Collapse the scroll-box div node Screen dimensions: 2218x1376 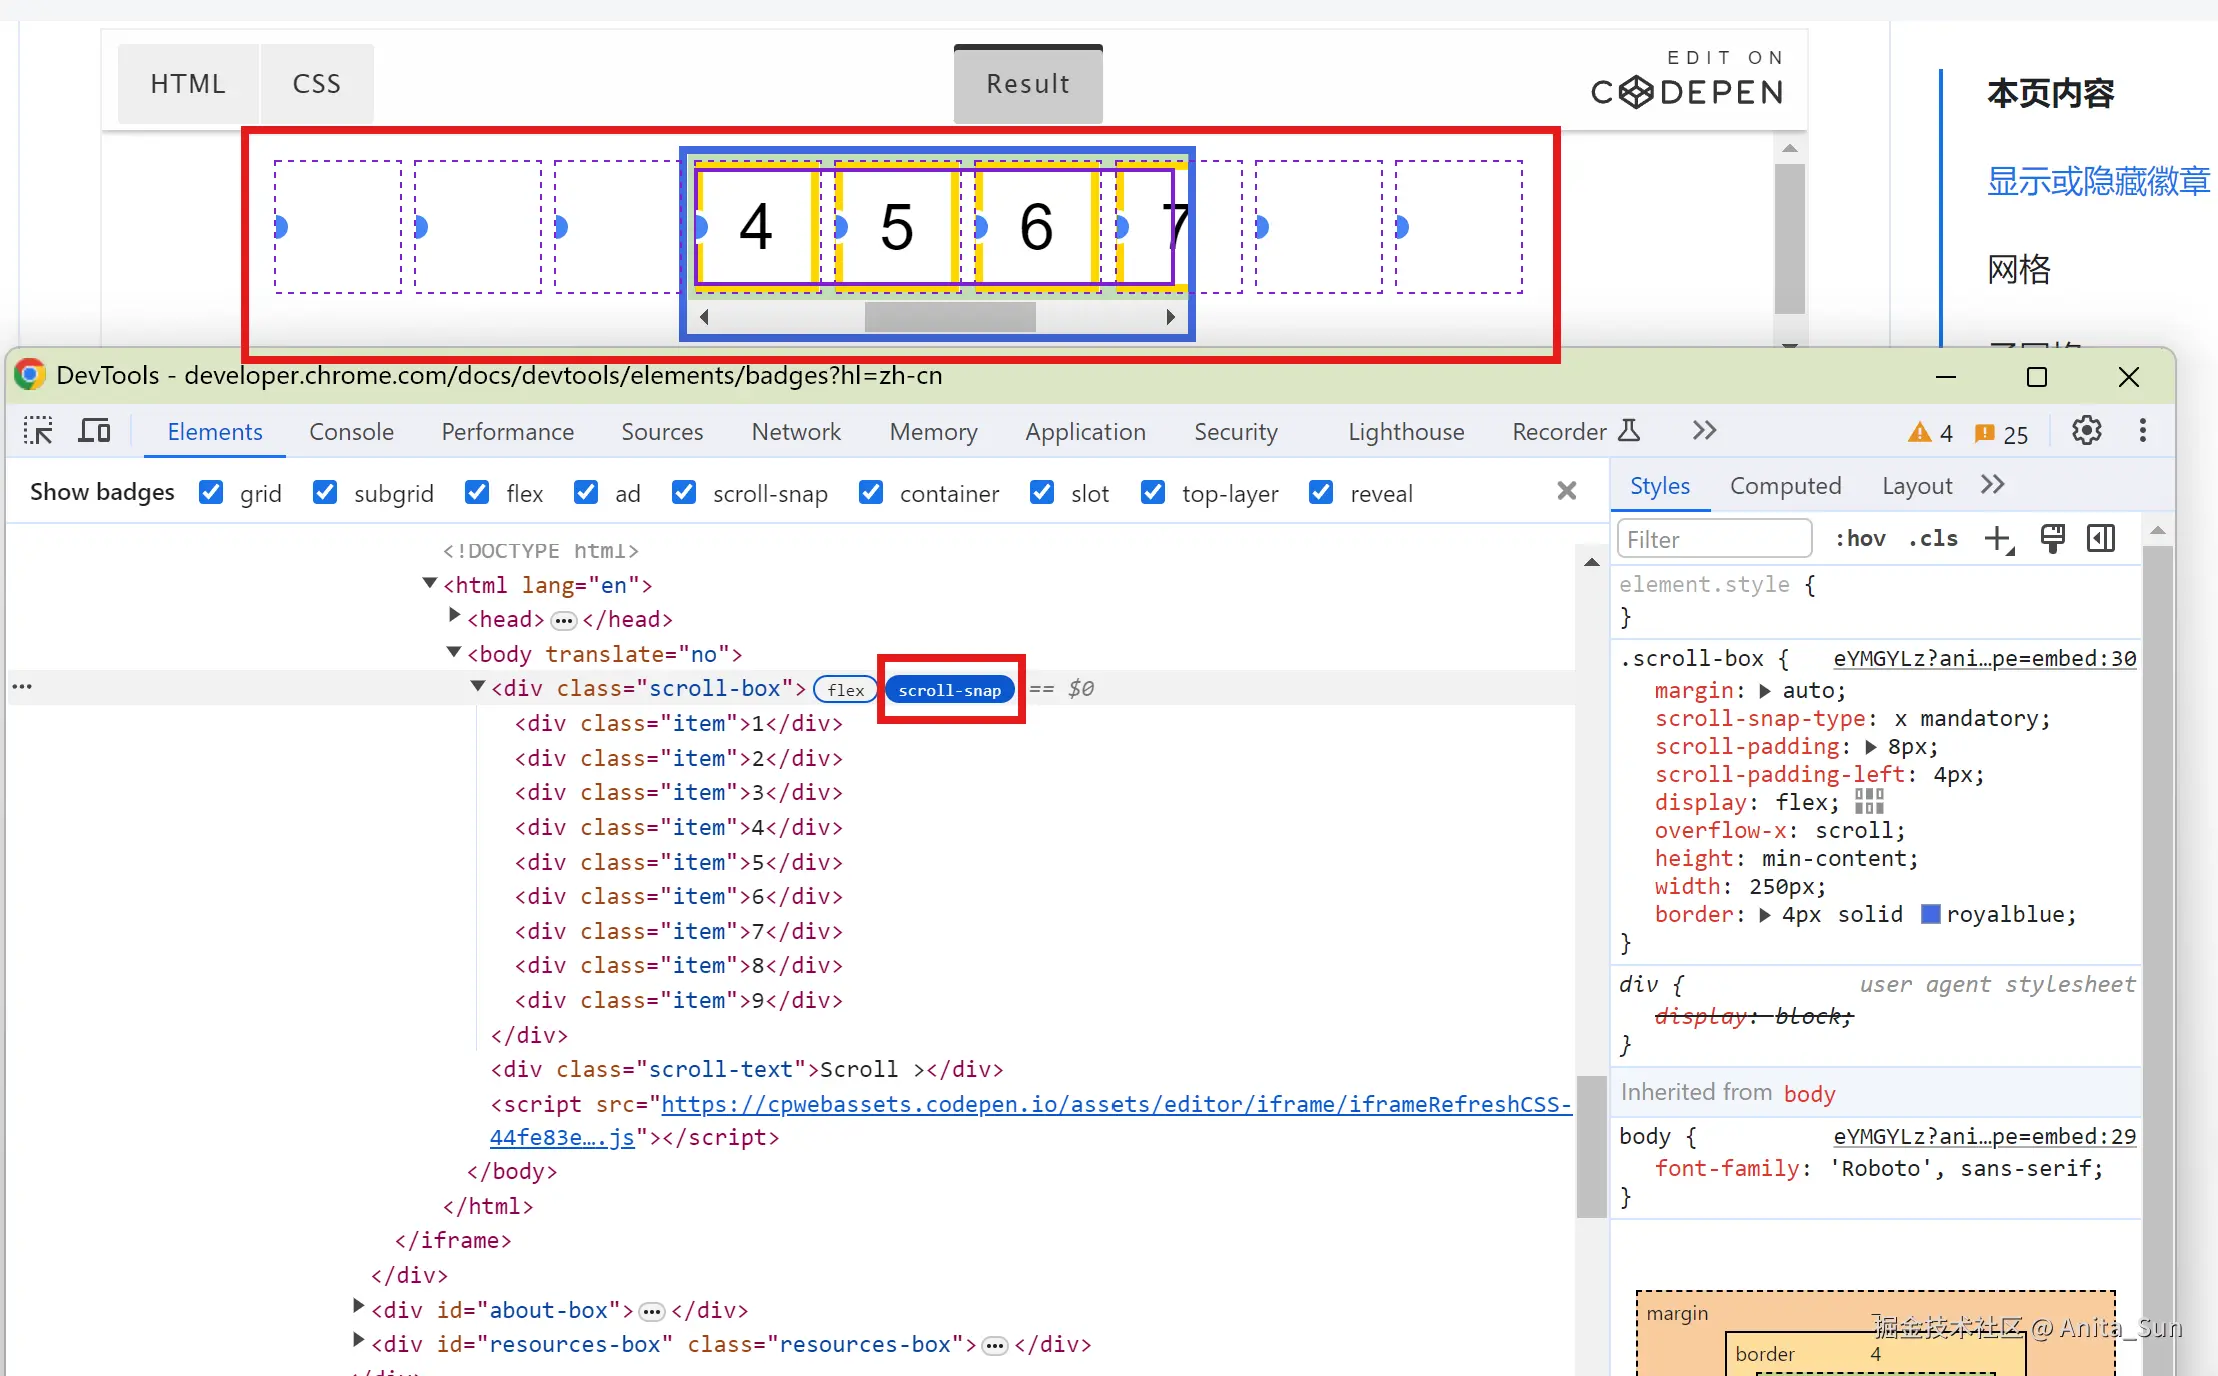(x=478, y=686)
